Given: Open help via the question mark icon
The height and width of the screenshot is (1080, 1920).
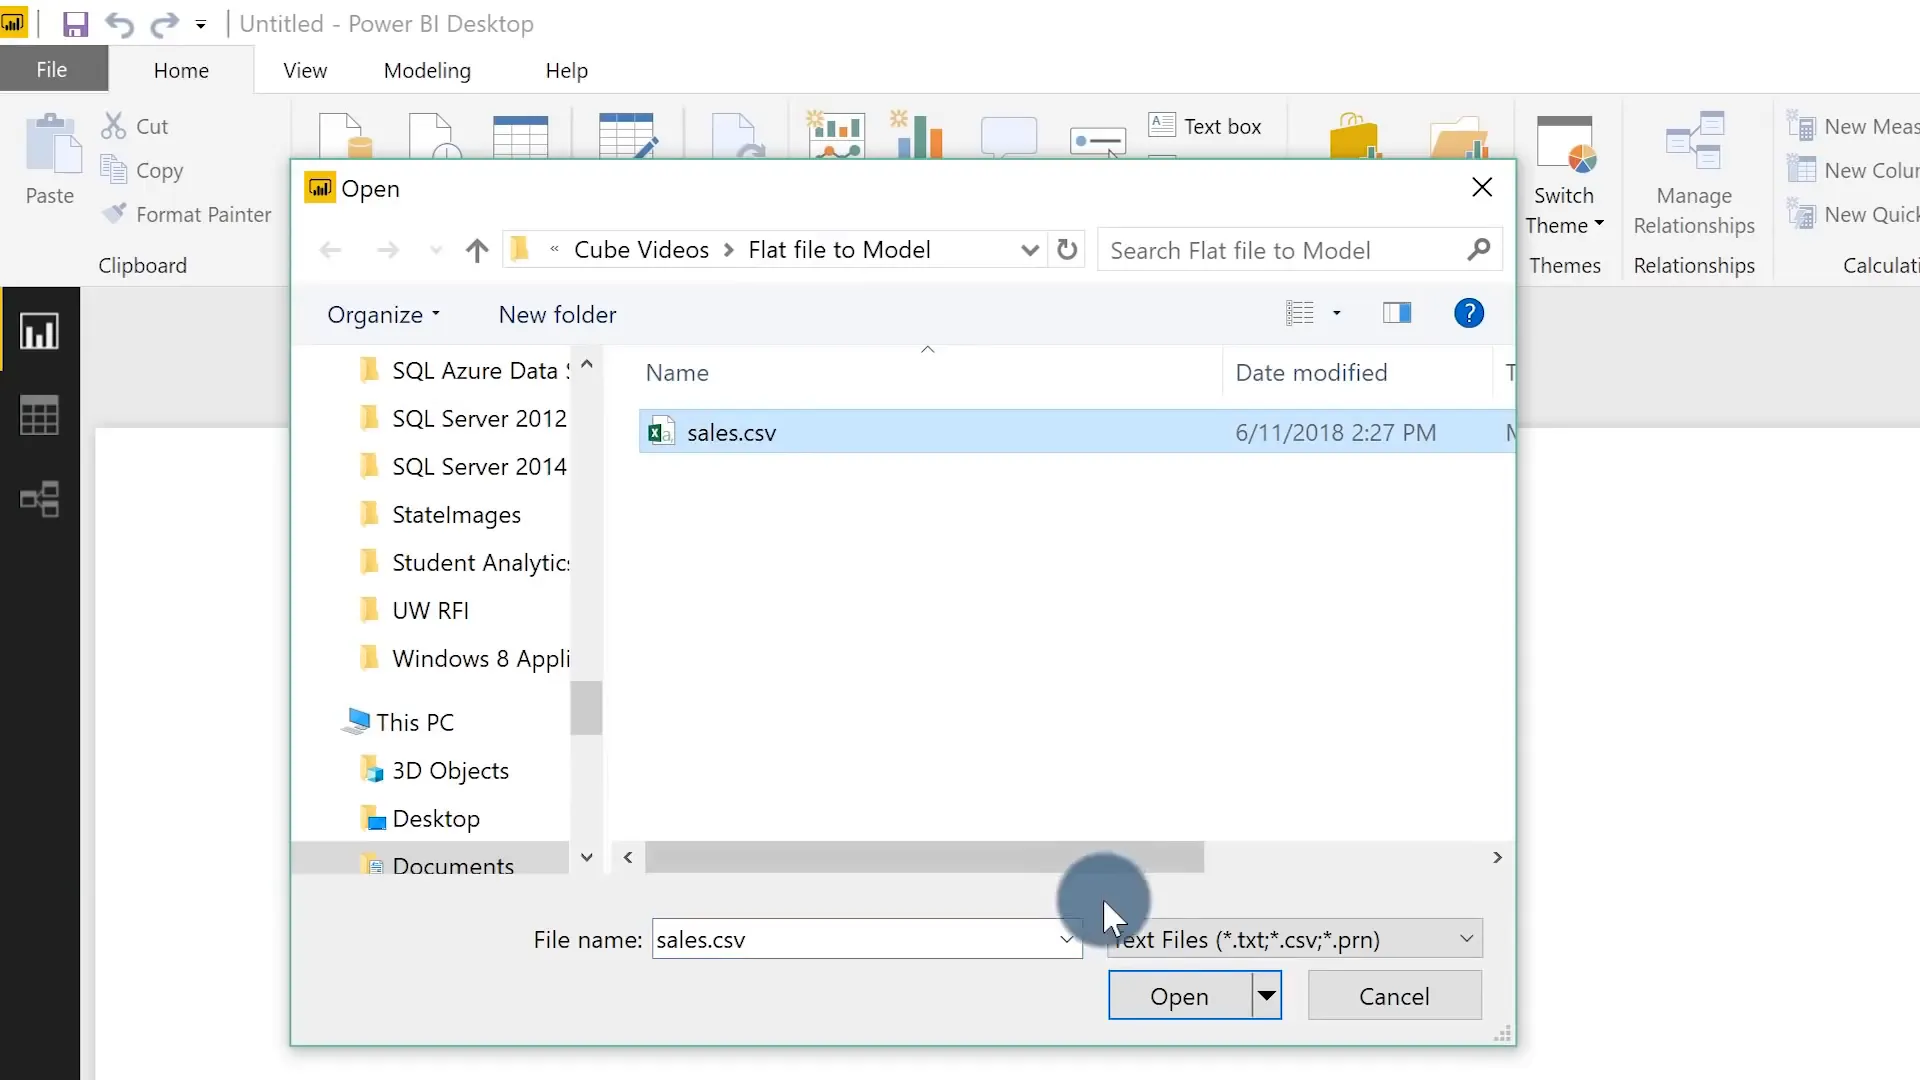Looking at the screenshot, I should [1468, 312].
